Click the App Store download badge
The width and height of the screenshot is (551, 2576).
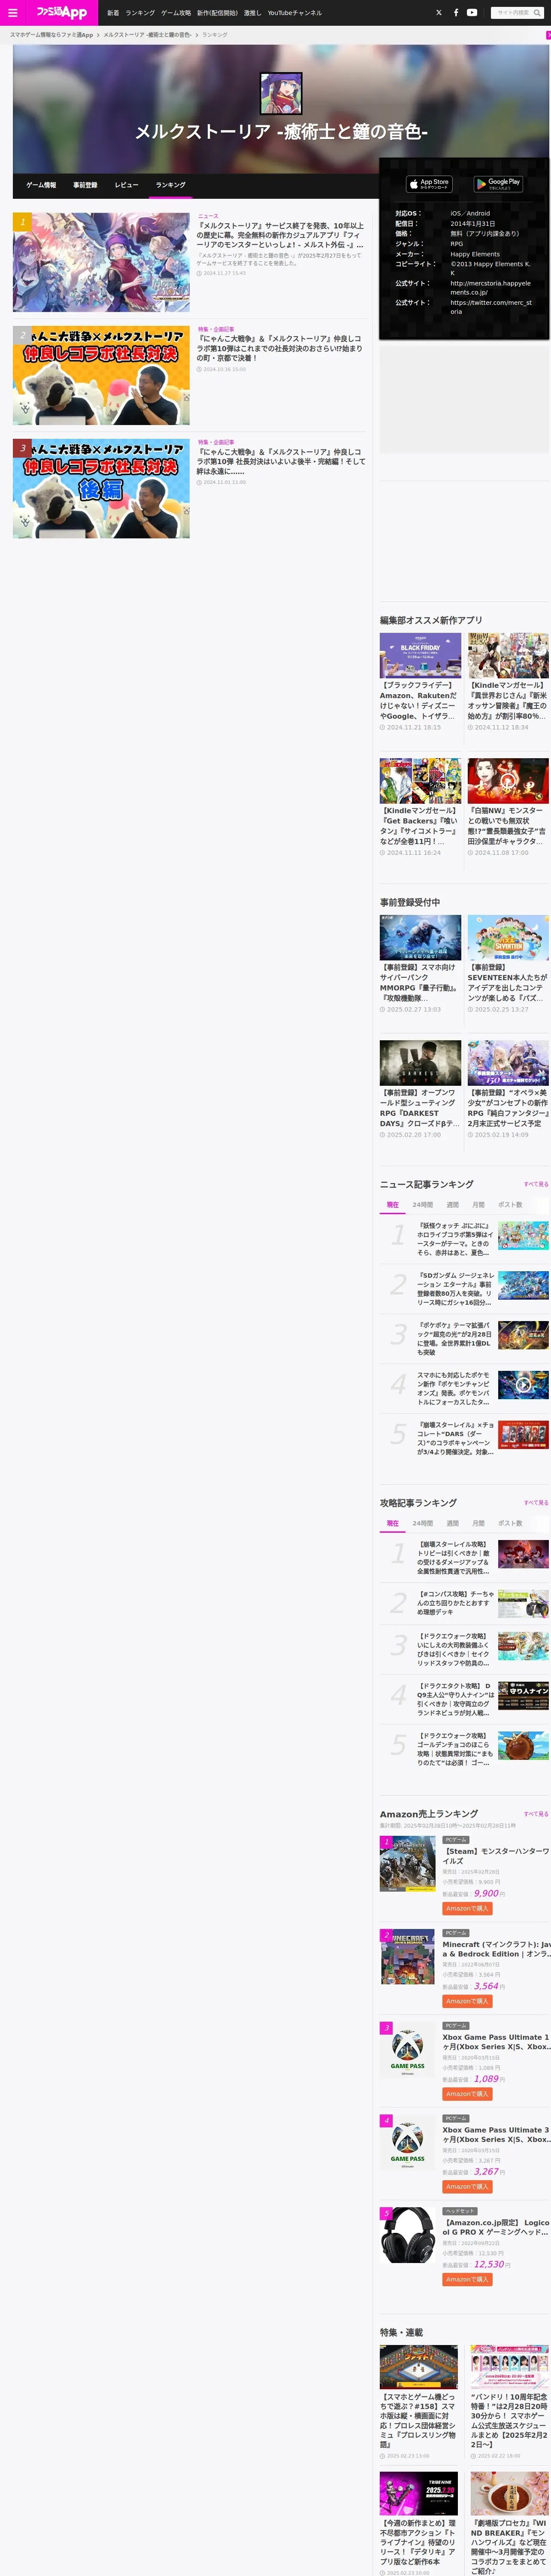coord(429,184)
